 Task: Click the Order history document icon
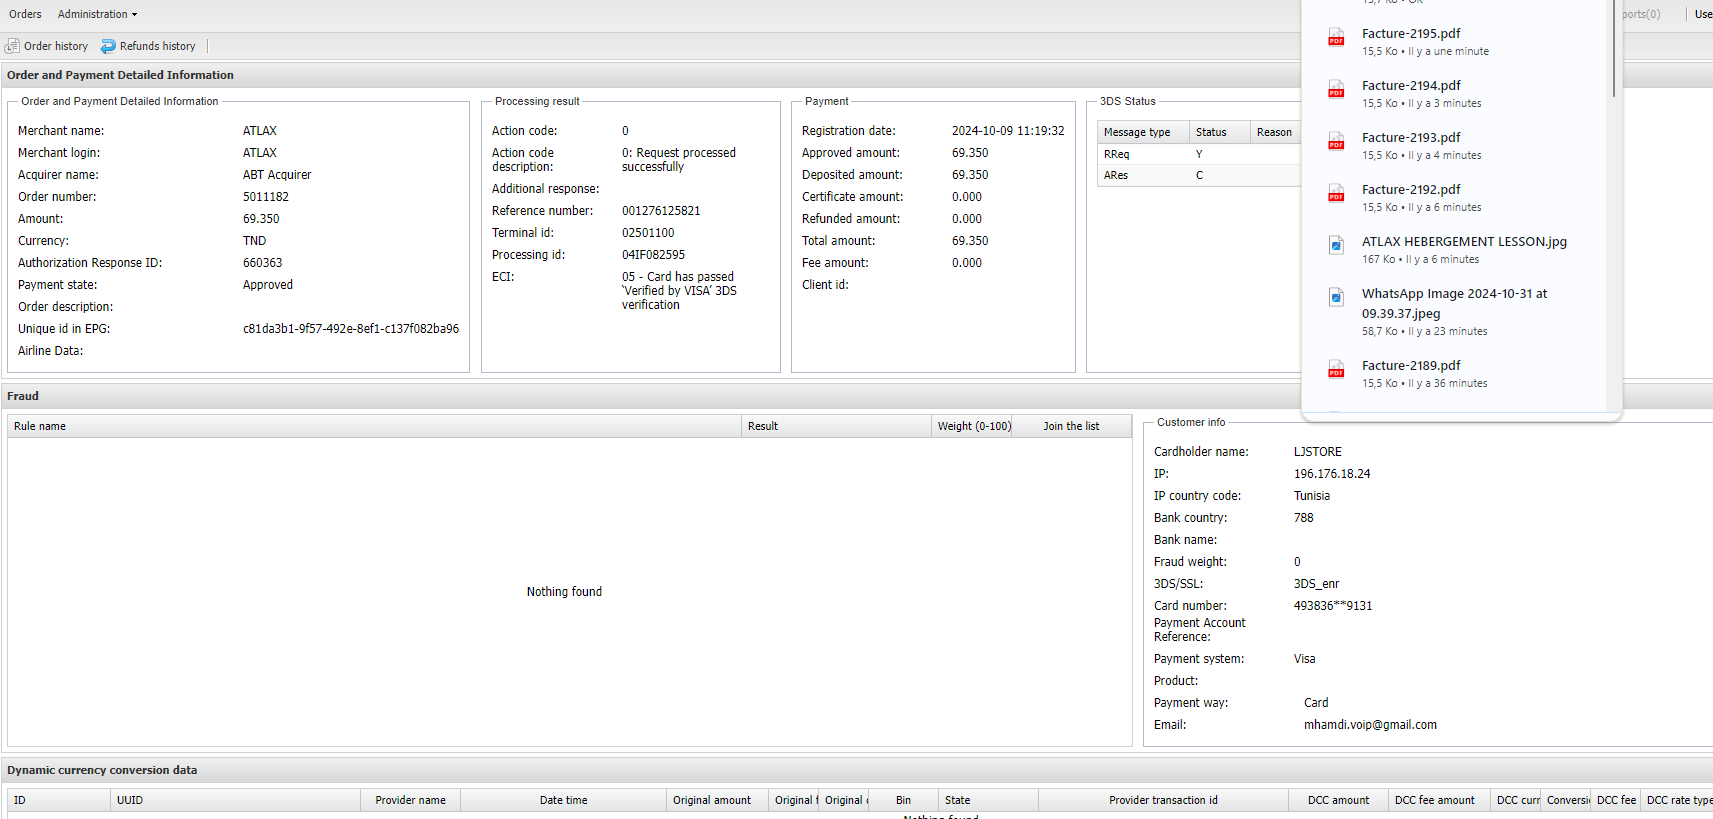pyautogui.click(x=12, y=46)
